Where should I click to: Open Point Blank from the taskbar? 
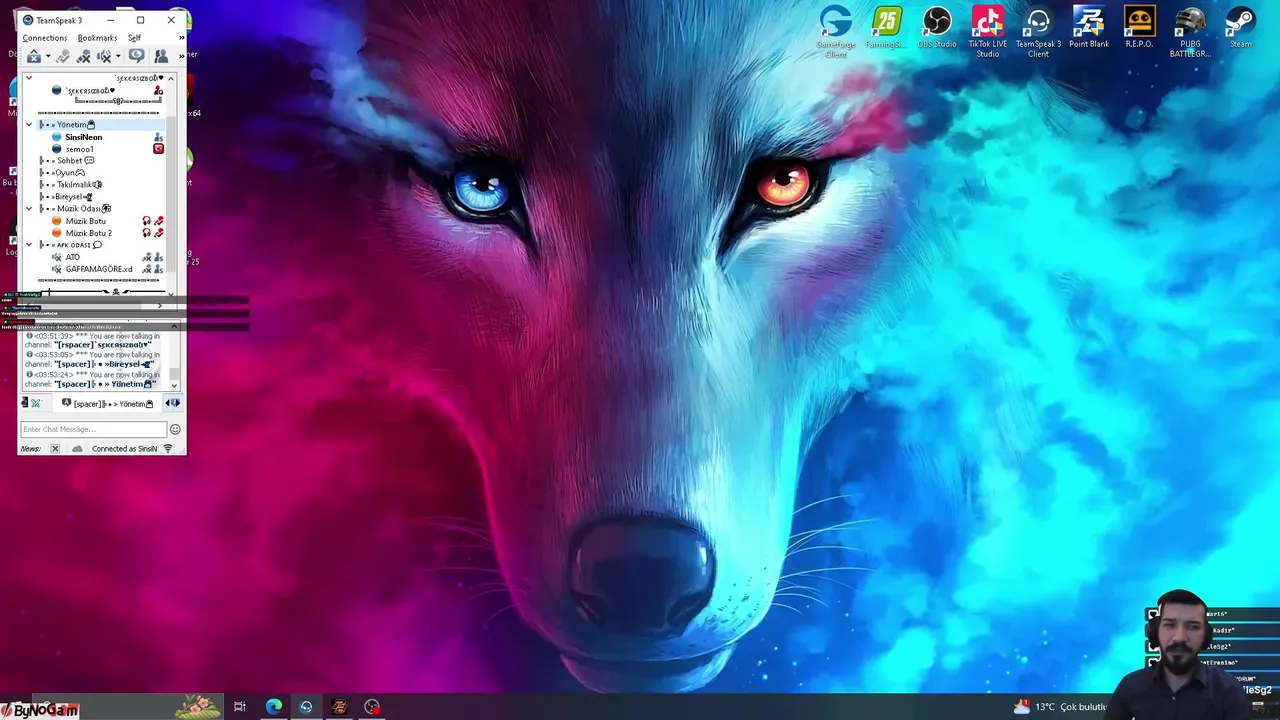339,707
